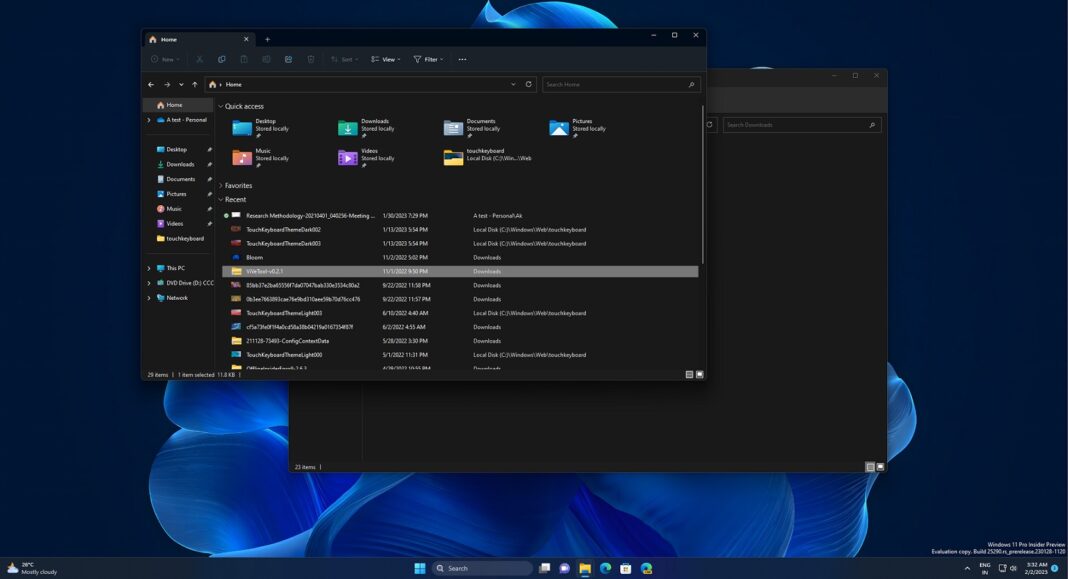
Task: Click the Refresh icon next to address bar
Action: (x=528, y=84)
